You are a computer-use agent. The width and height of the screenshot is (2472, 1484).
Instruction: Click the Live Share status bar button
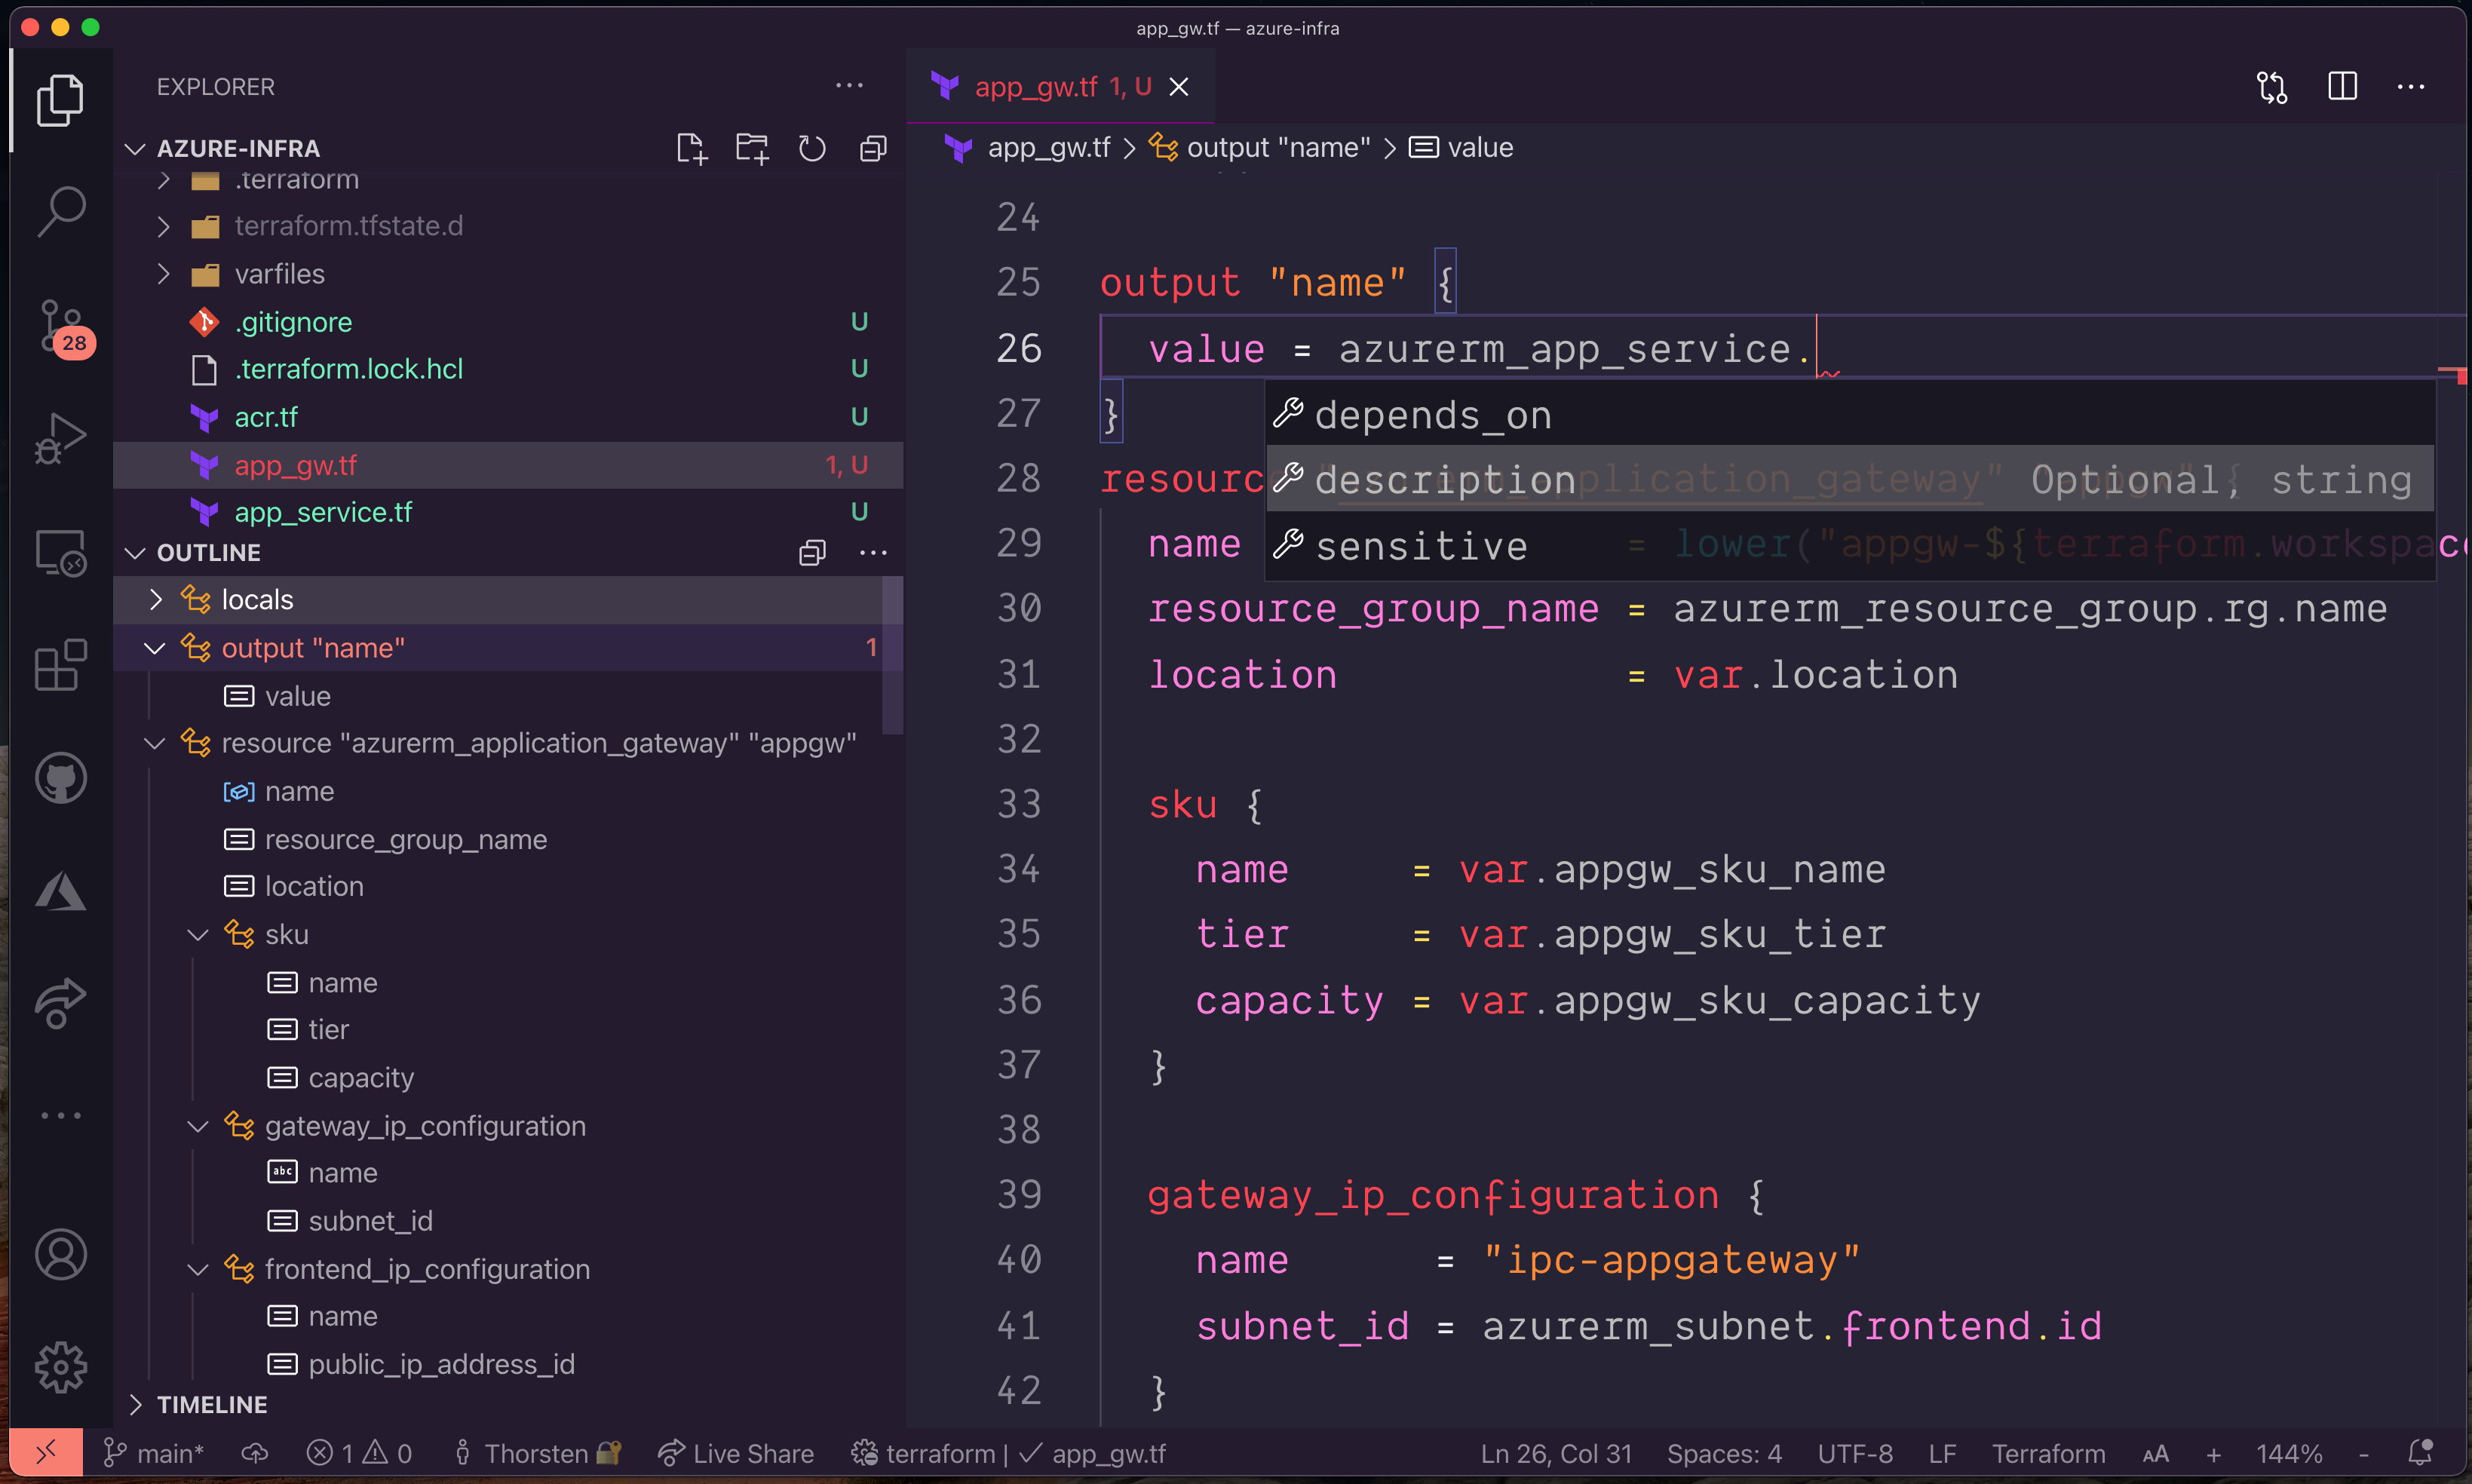point(736,1453)
